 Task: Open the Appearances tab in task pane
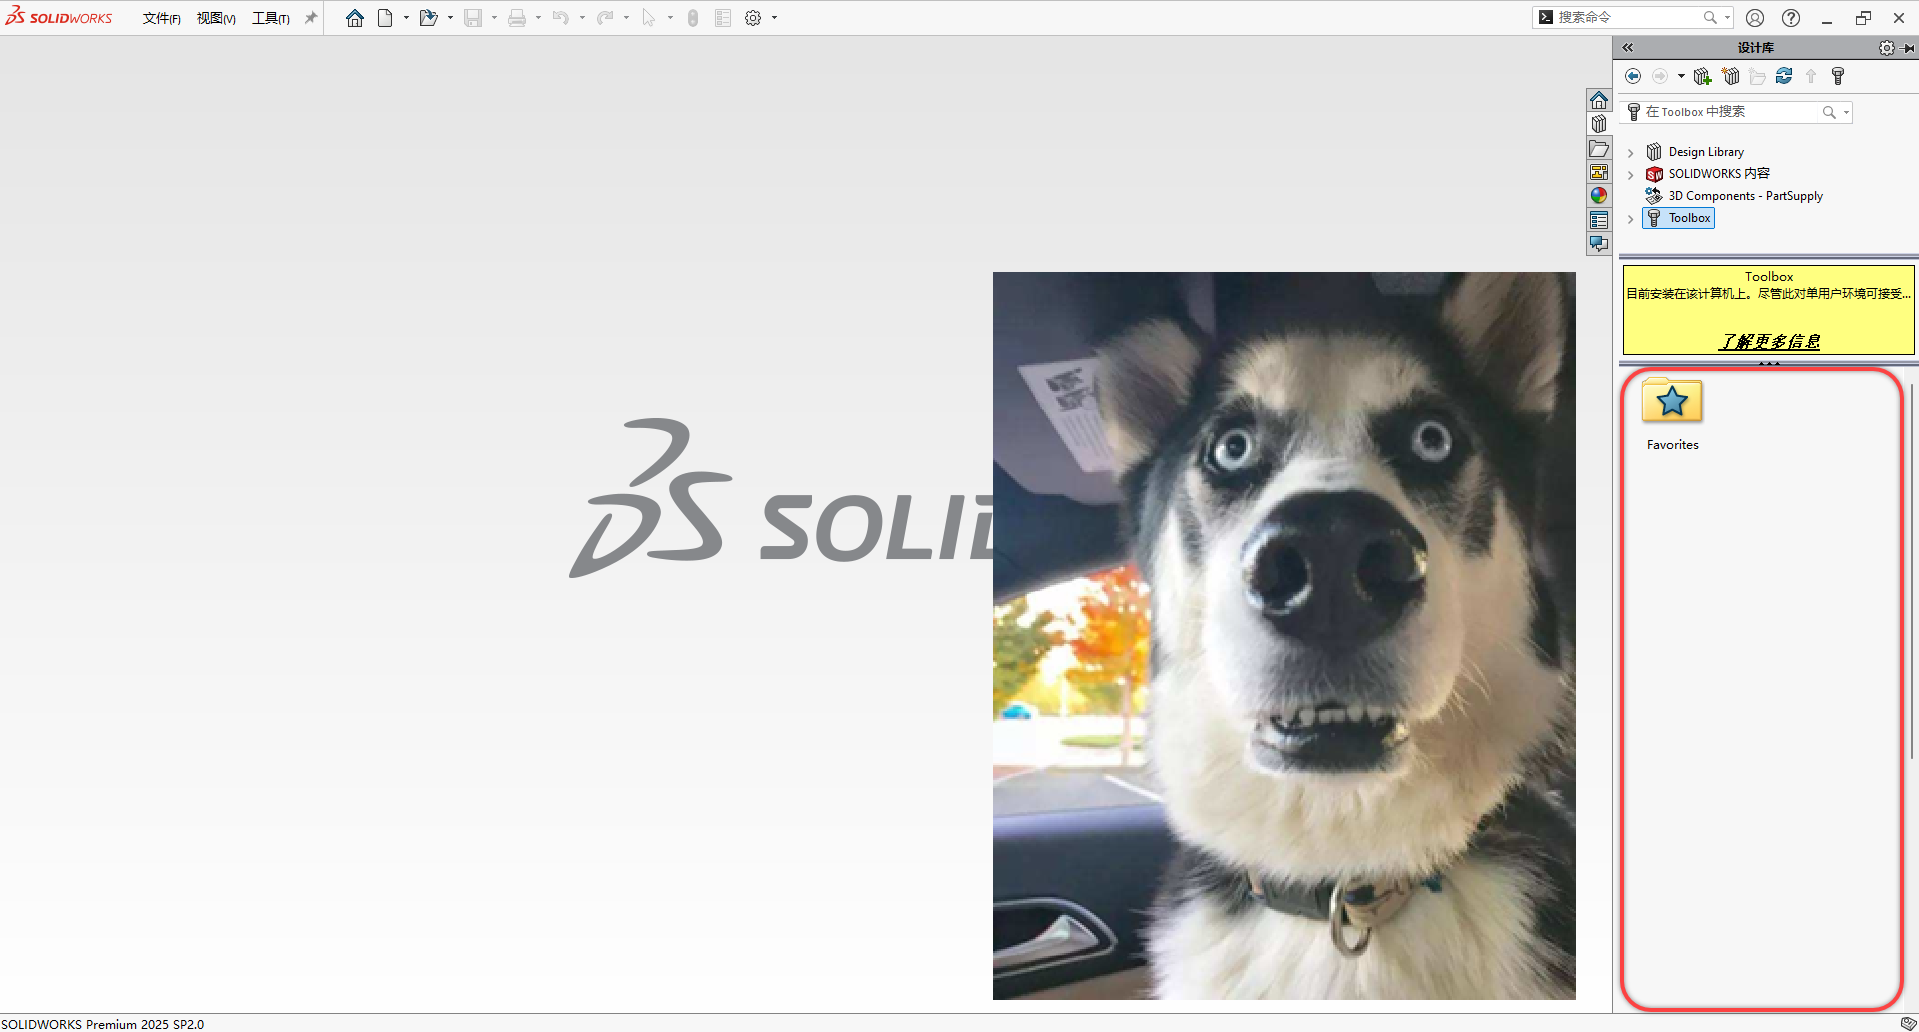pos(1599,196)
